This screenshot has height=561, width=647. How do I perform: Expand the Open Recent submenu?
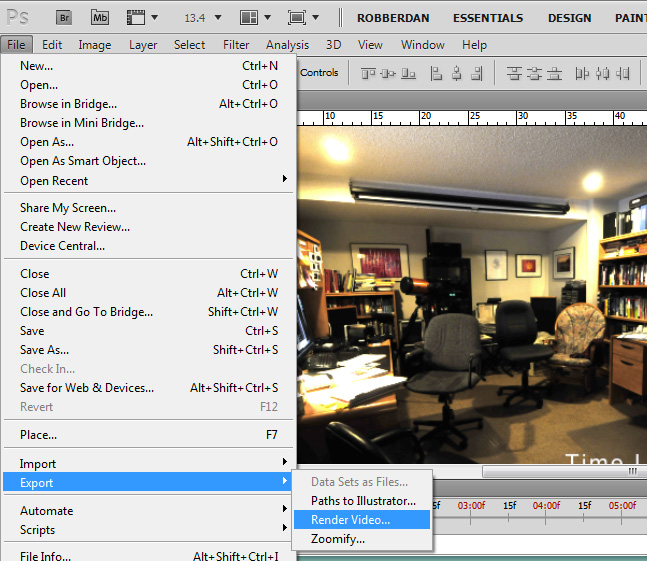coord(150,180)
